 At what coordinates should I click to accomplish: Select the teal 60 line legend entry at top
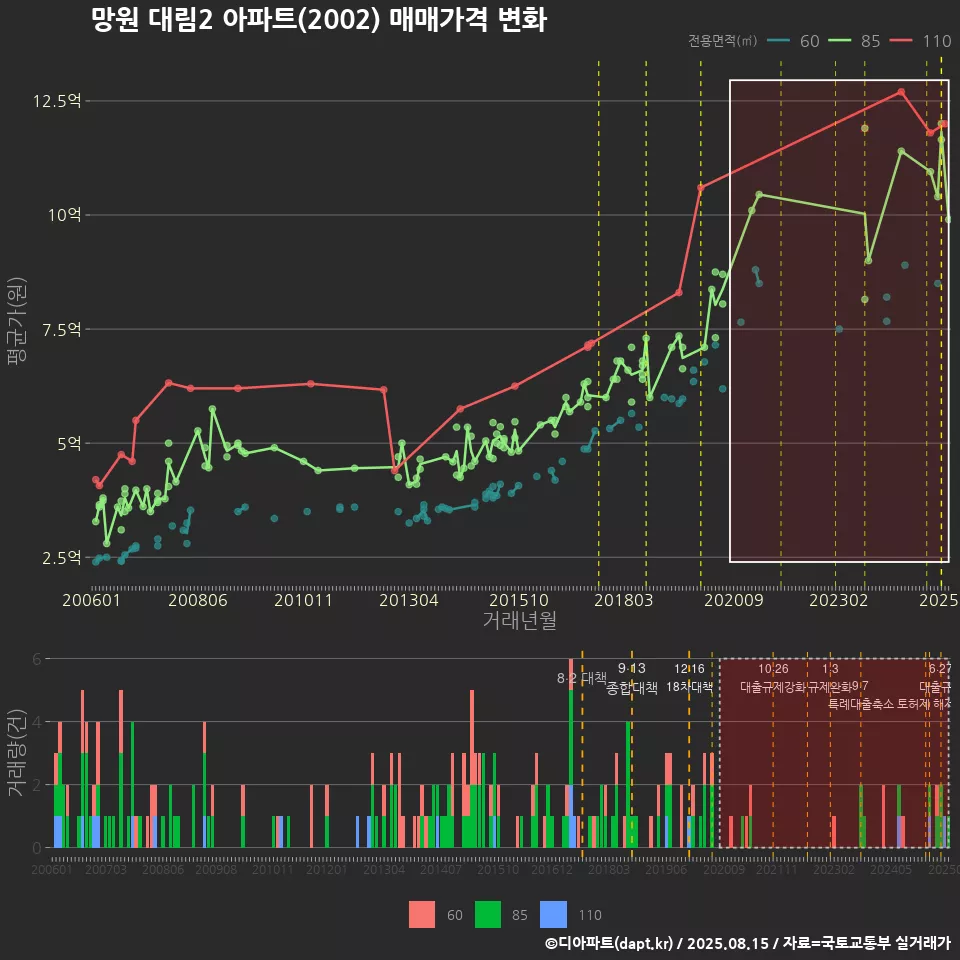(x=793, y=41)
